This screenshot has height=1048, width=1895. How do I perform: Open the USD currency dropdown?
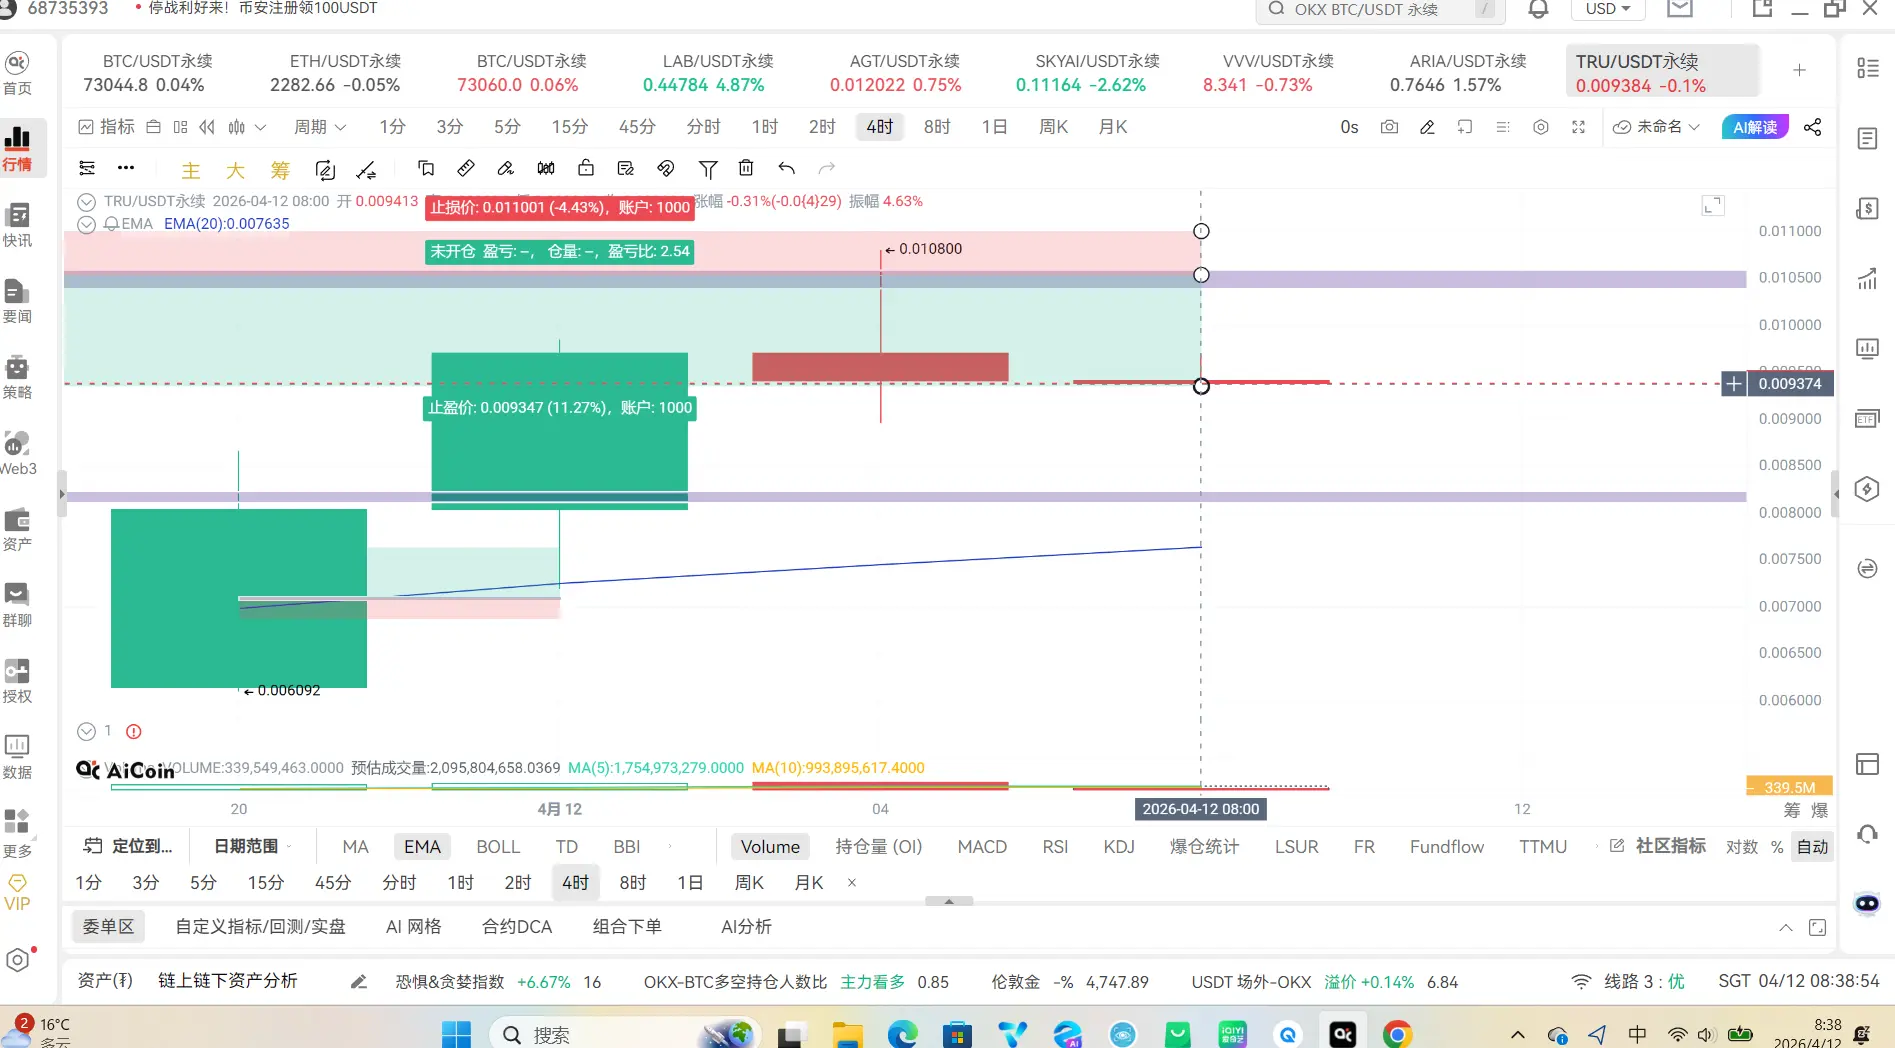click(1608, 9)
